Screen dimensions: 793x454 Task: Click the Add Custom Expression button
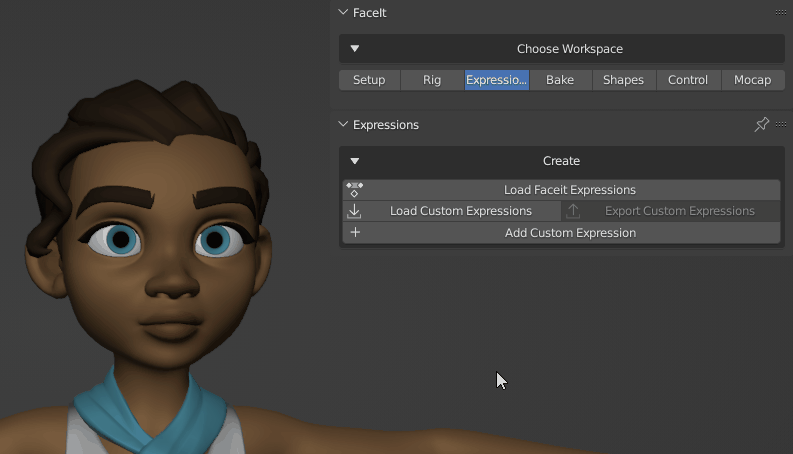[x=570, y=233]
